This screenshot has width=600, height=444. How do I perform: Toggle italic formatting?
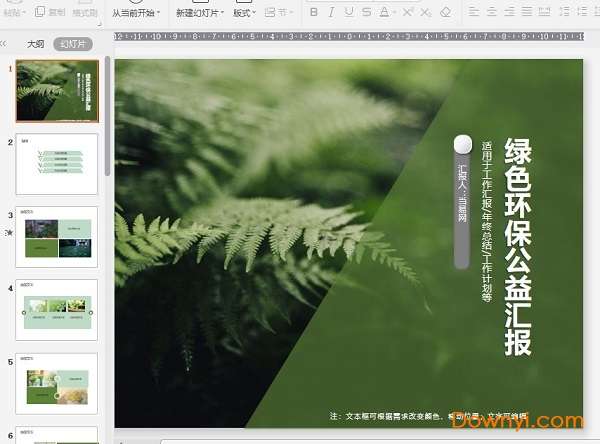(331, 13)
